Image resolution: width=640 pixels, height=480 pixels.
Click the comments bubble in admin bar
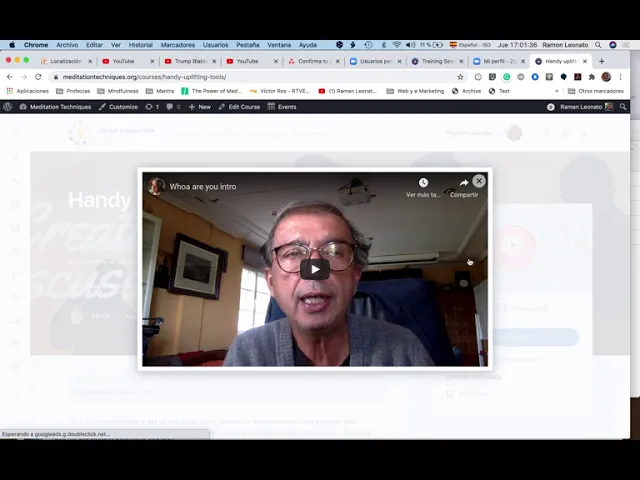point(173,107)
